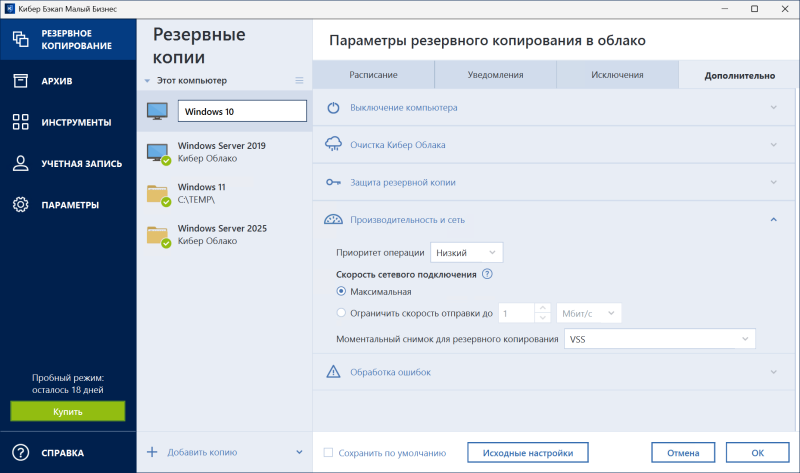Open the Архив section icon
Image resolution: width=800 pixels, height=473 pixels.
click(x=20, y=80)
